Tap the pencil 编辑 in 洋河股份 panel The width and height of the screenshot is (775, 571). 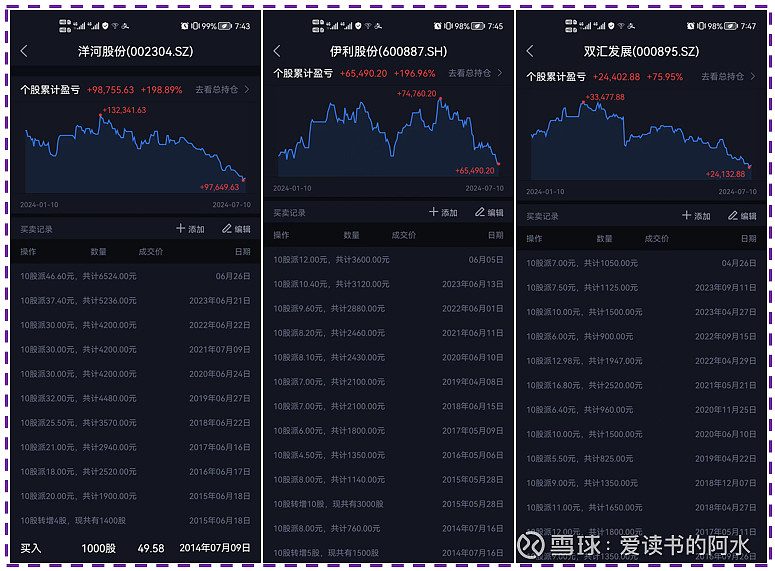coord(236,229)
